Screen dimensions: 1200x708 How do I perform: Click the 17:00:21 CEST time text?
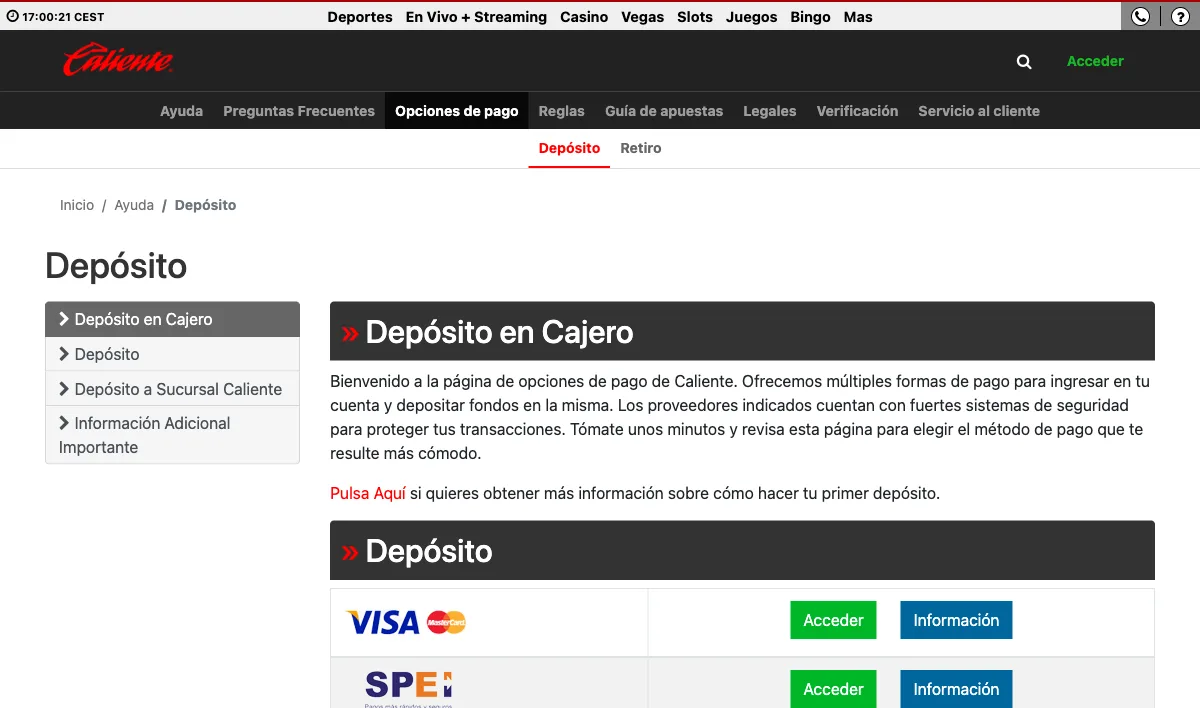point(63,17)
